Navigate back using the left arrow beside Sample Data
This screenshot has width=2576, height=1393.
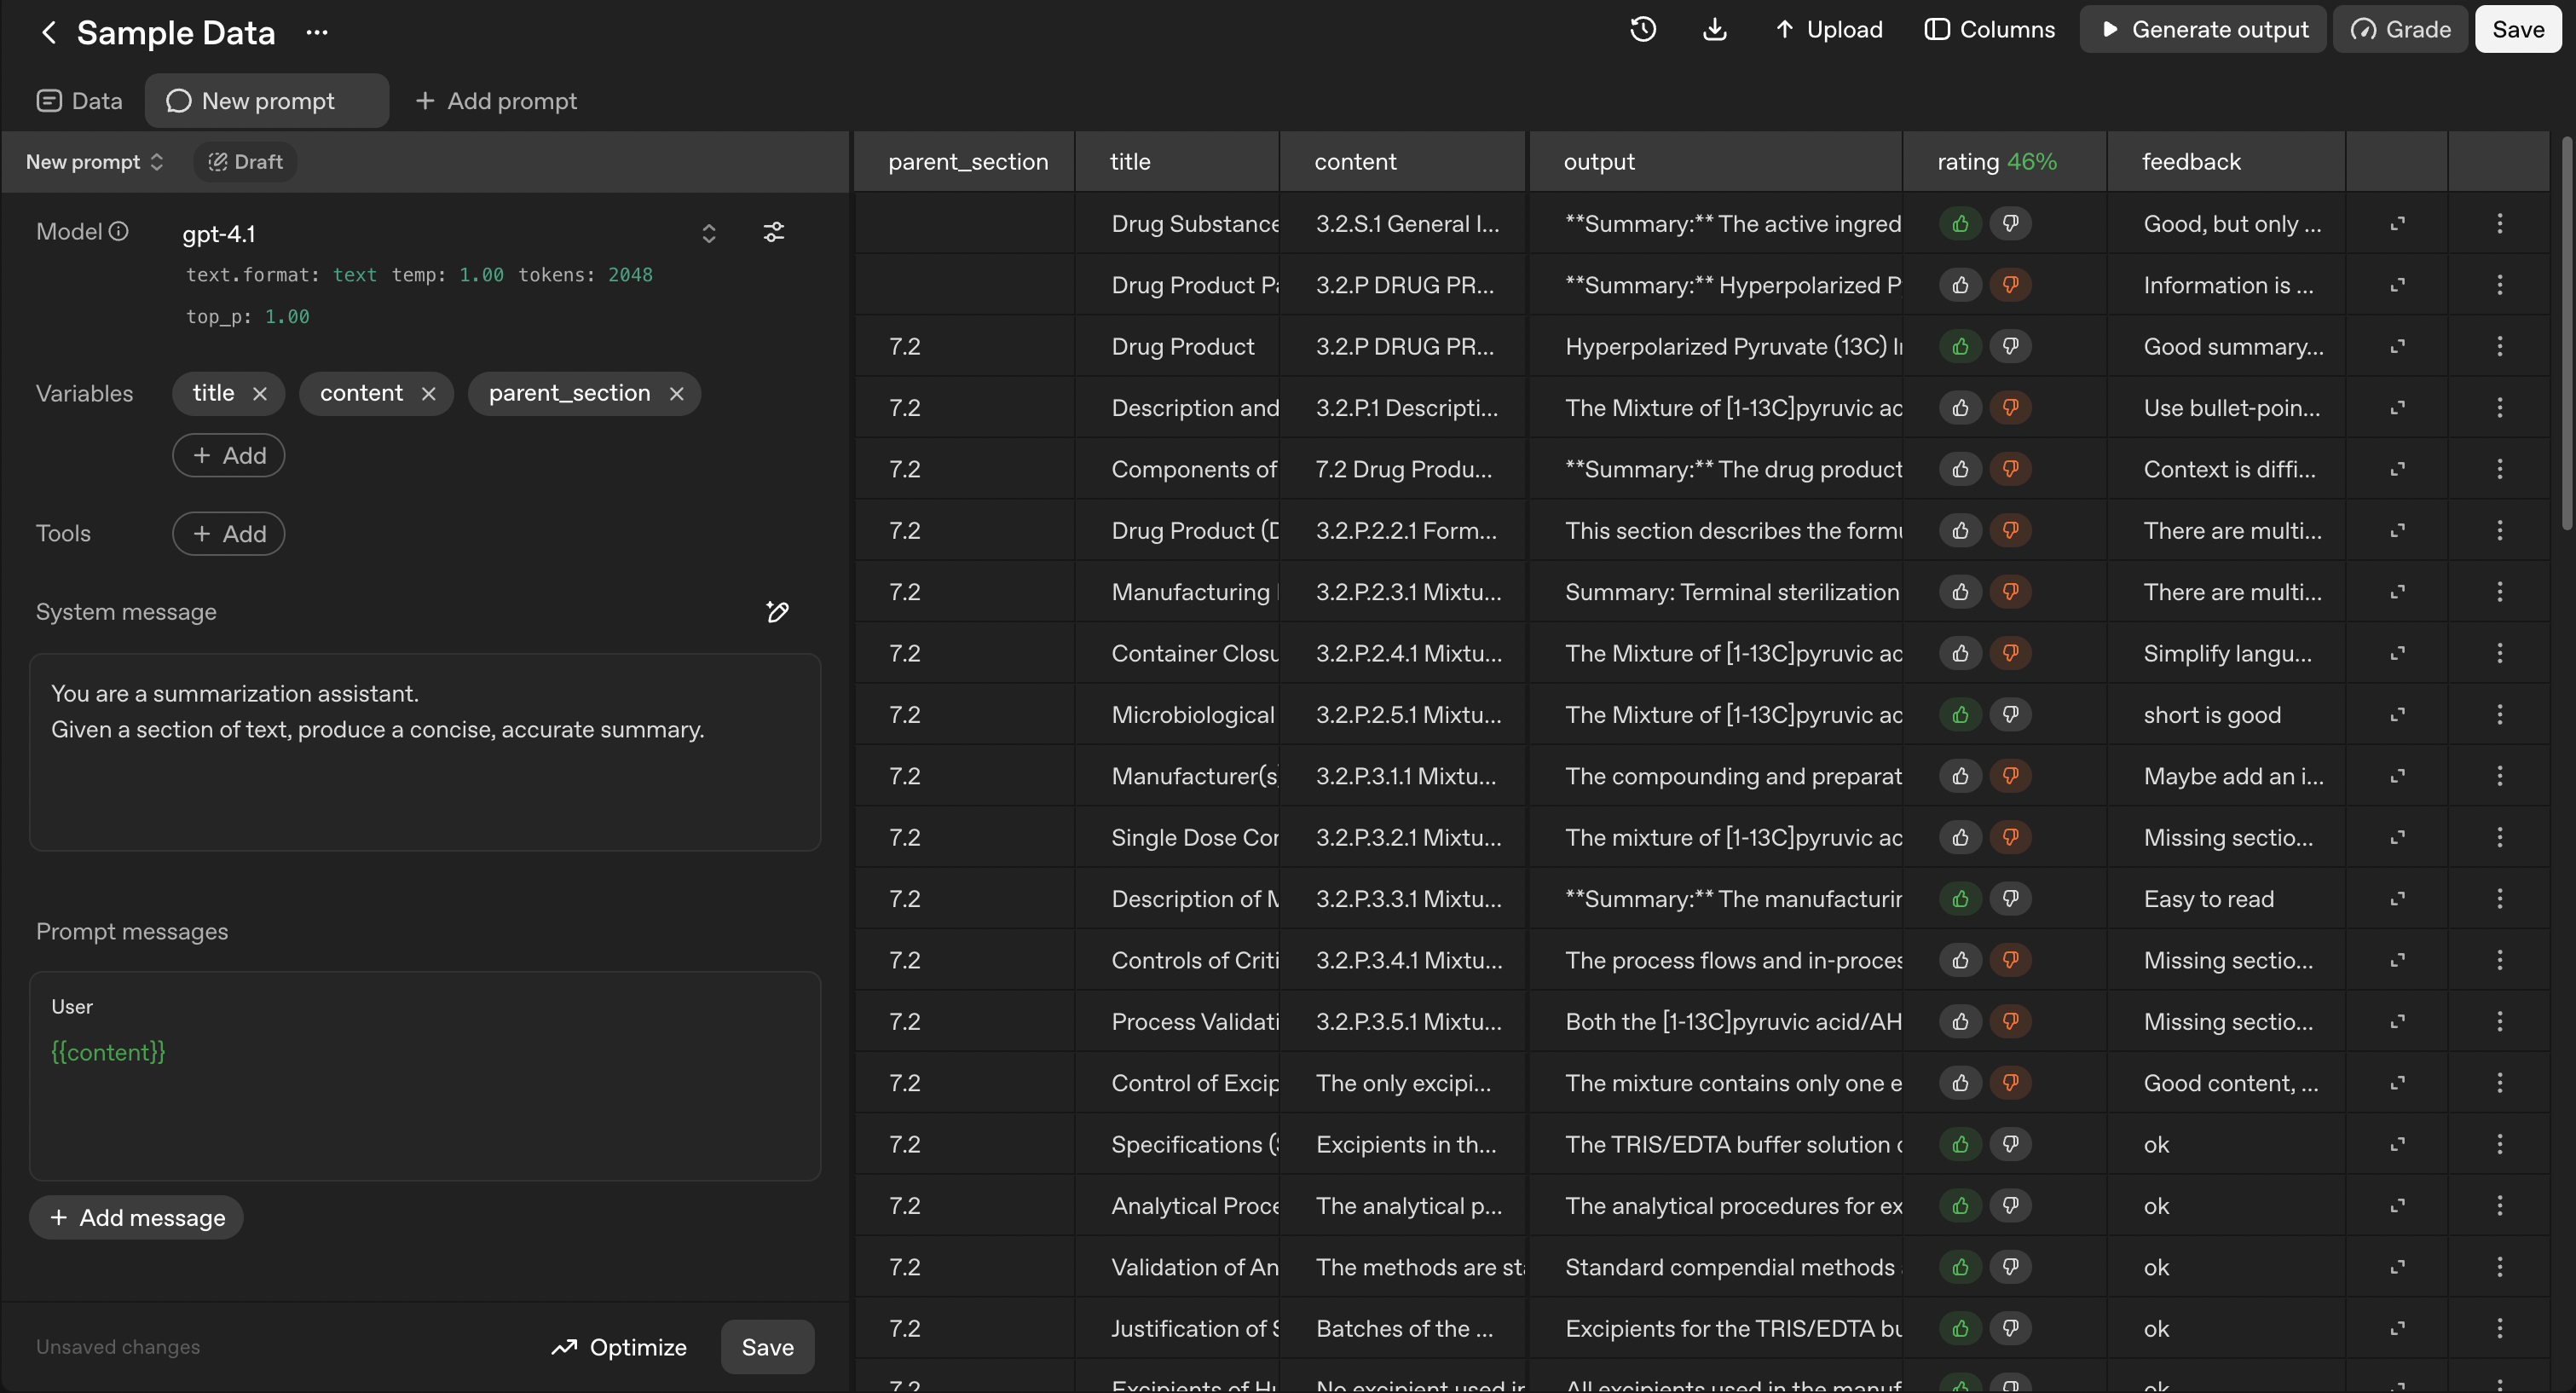[48, 32]
